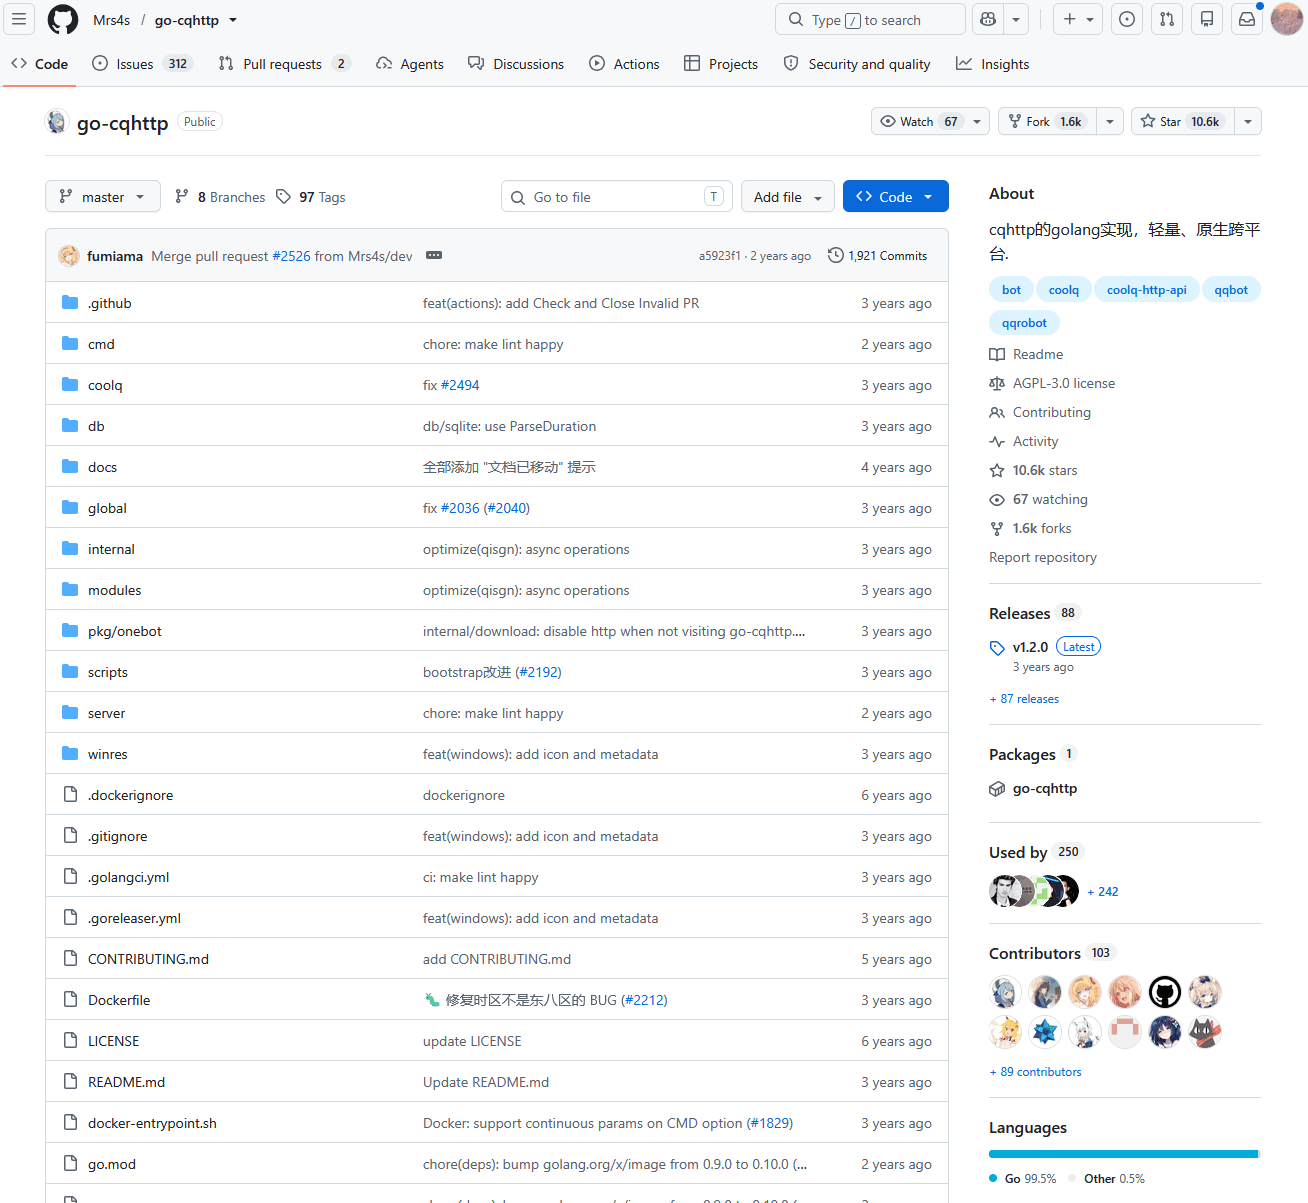Expand the commit message ellipsis
The width and height of the screenshot is (1308, 1203).
point(434,256)
